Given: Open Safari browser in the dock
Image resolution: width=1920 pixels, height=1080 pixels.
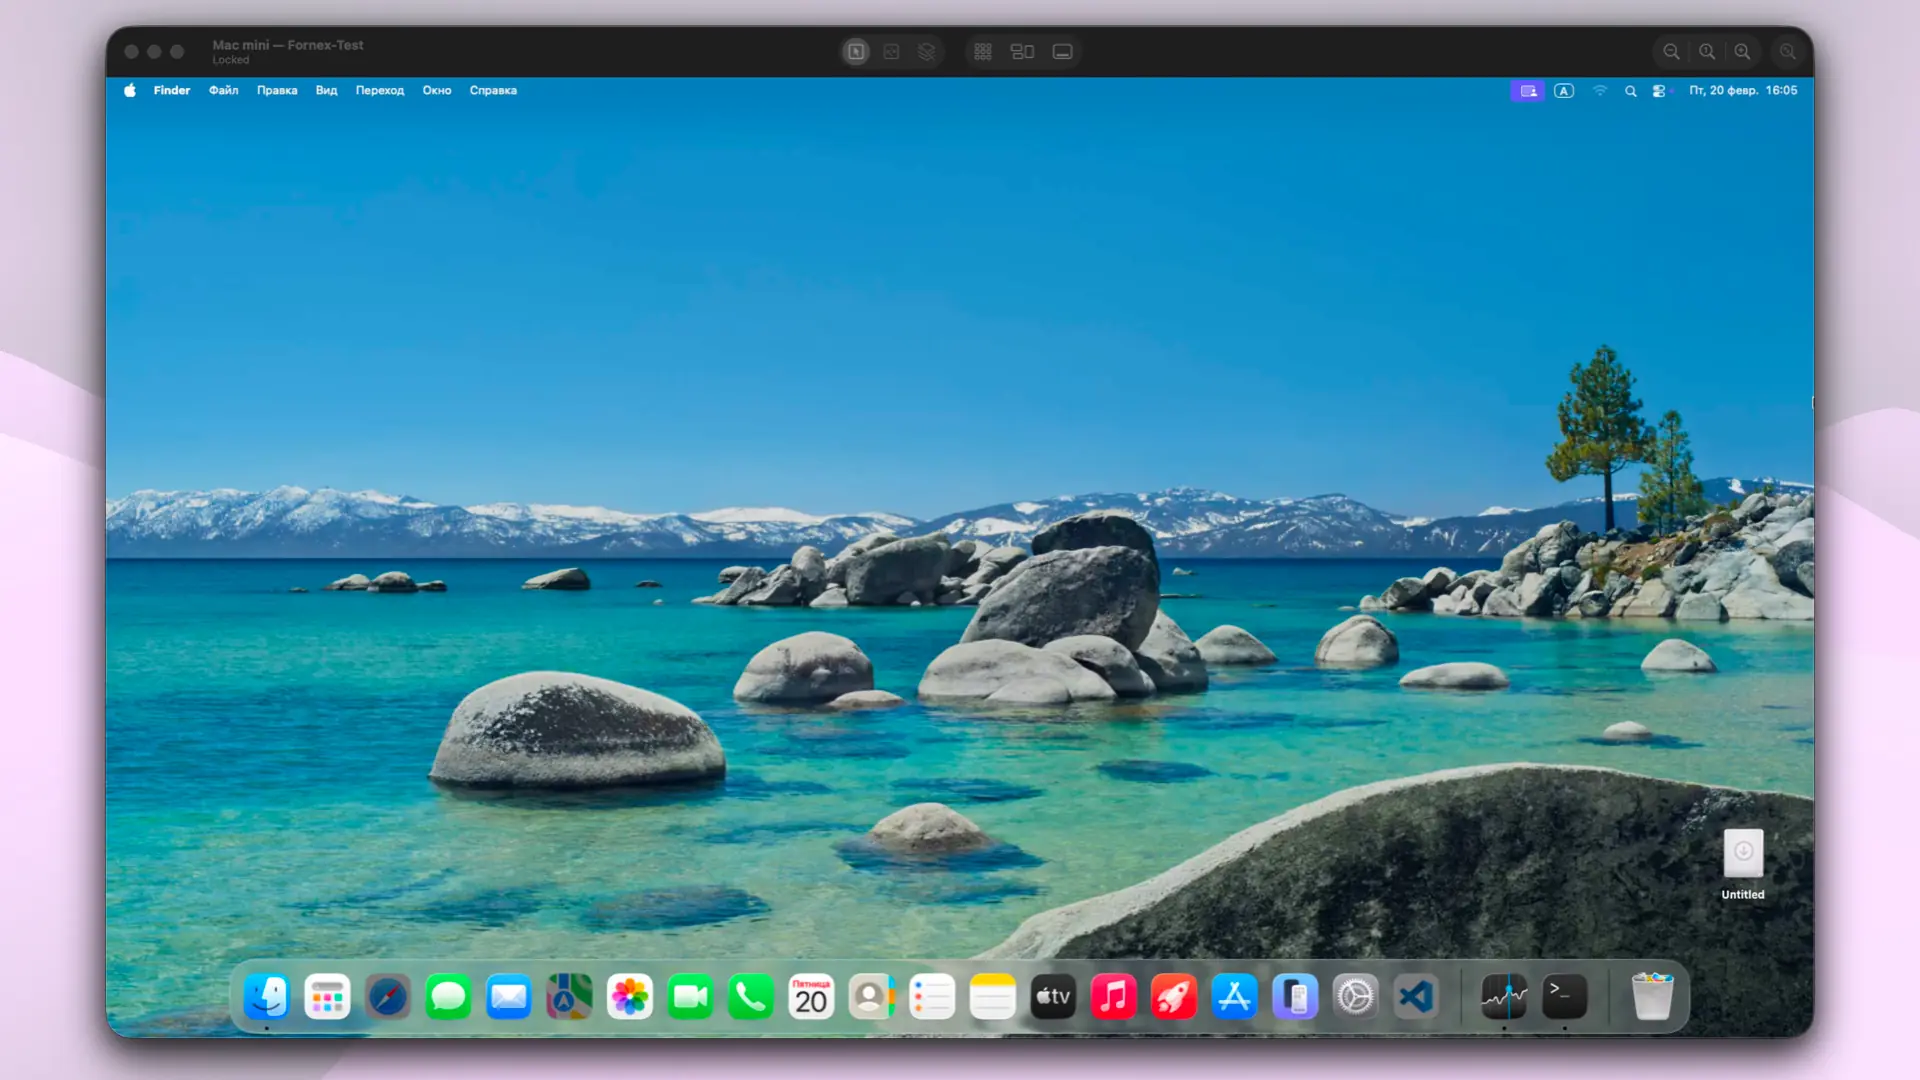Looking at the screenshot, I should click(x=388, y=997).
